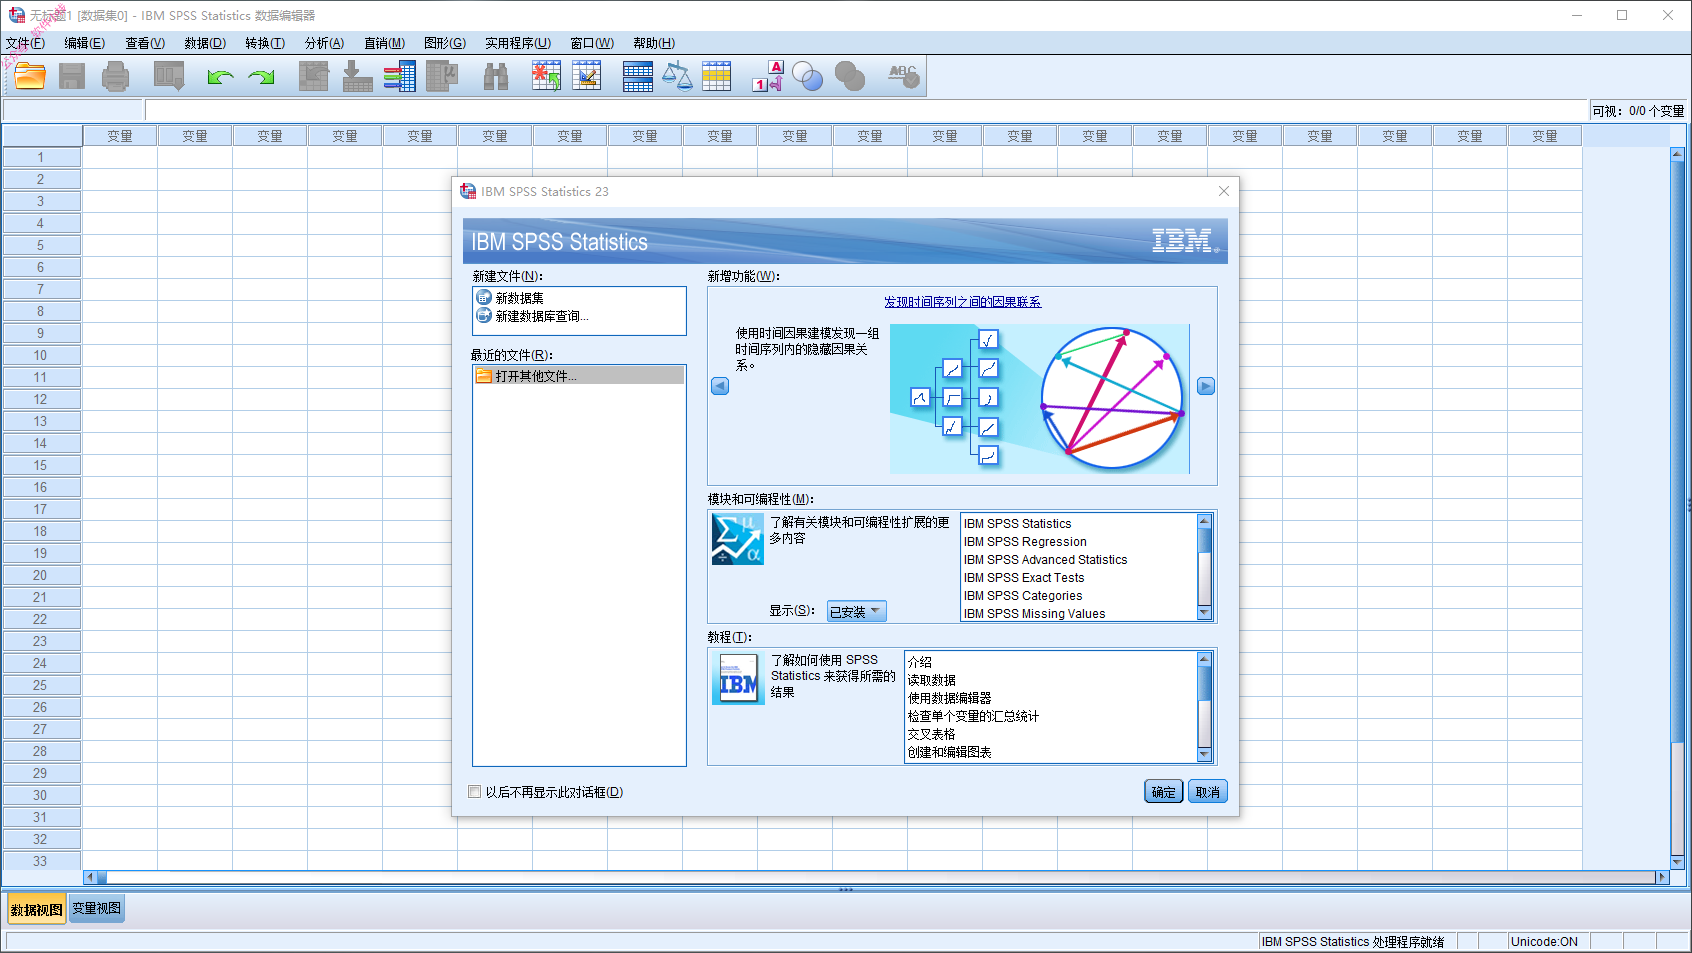Select IBM SPSS Exact Tests module
Viewport: 1692px width, 953px height.
coord(1024,578)
